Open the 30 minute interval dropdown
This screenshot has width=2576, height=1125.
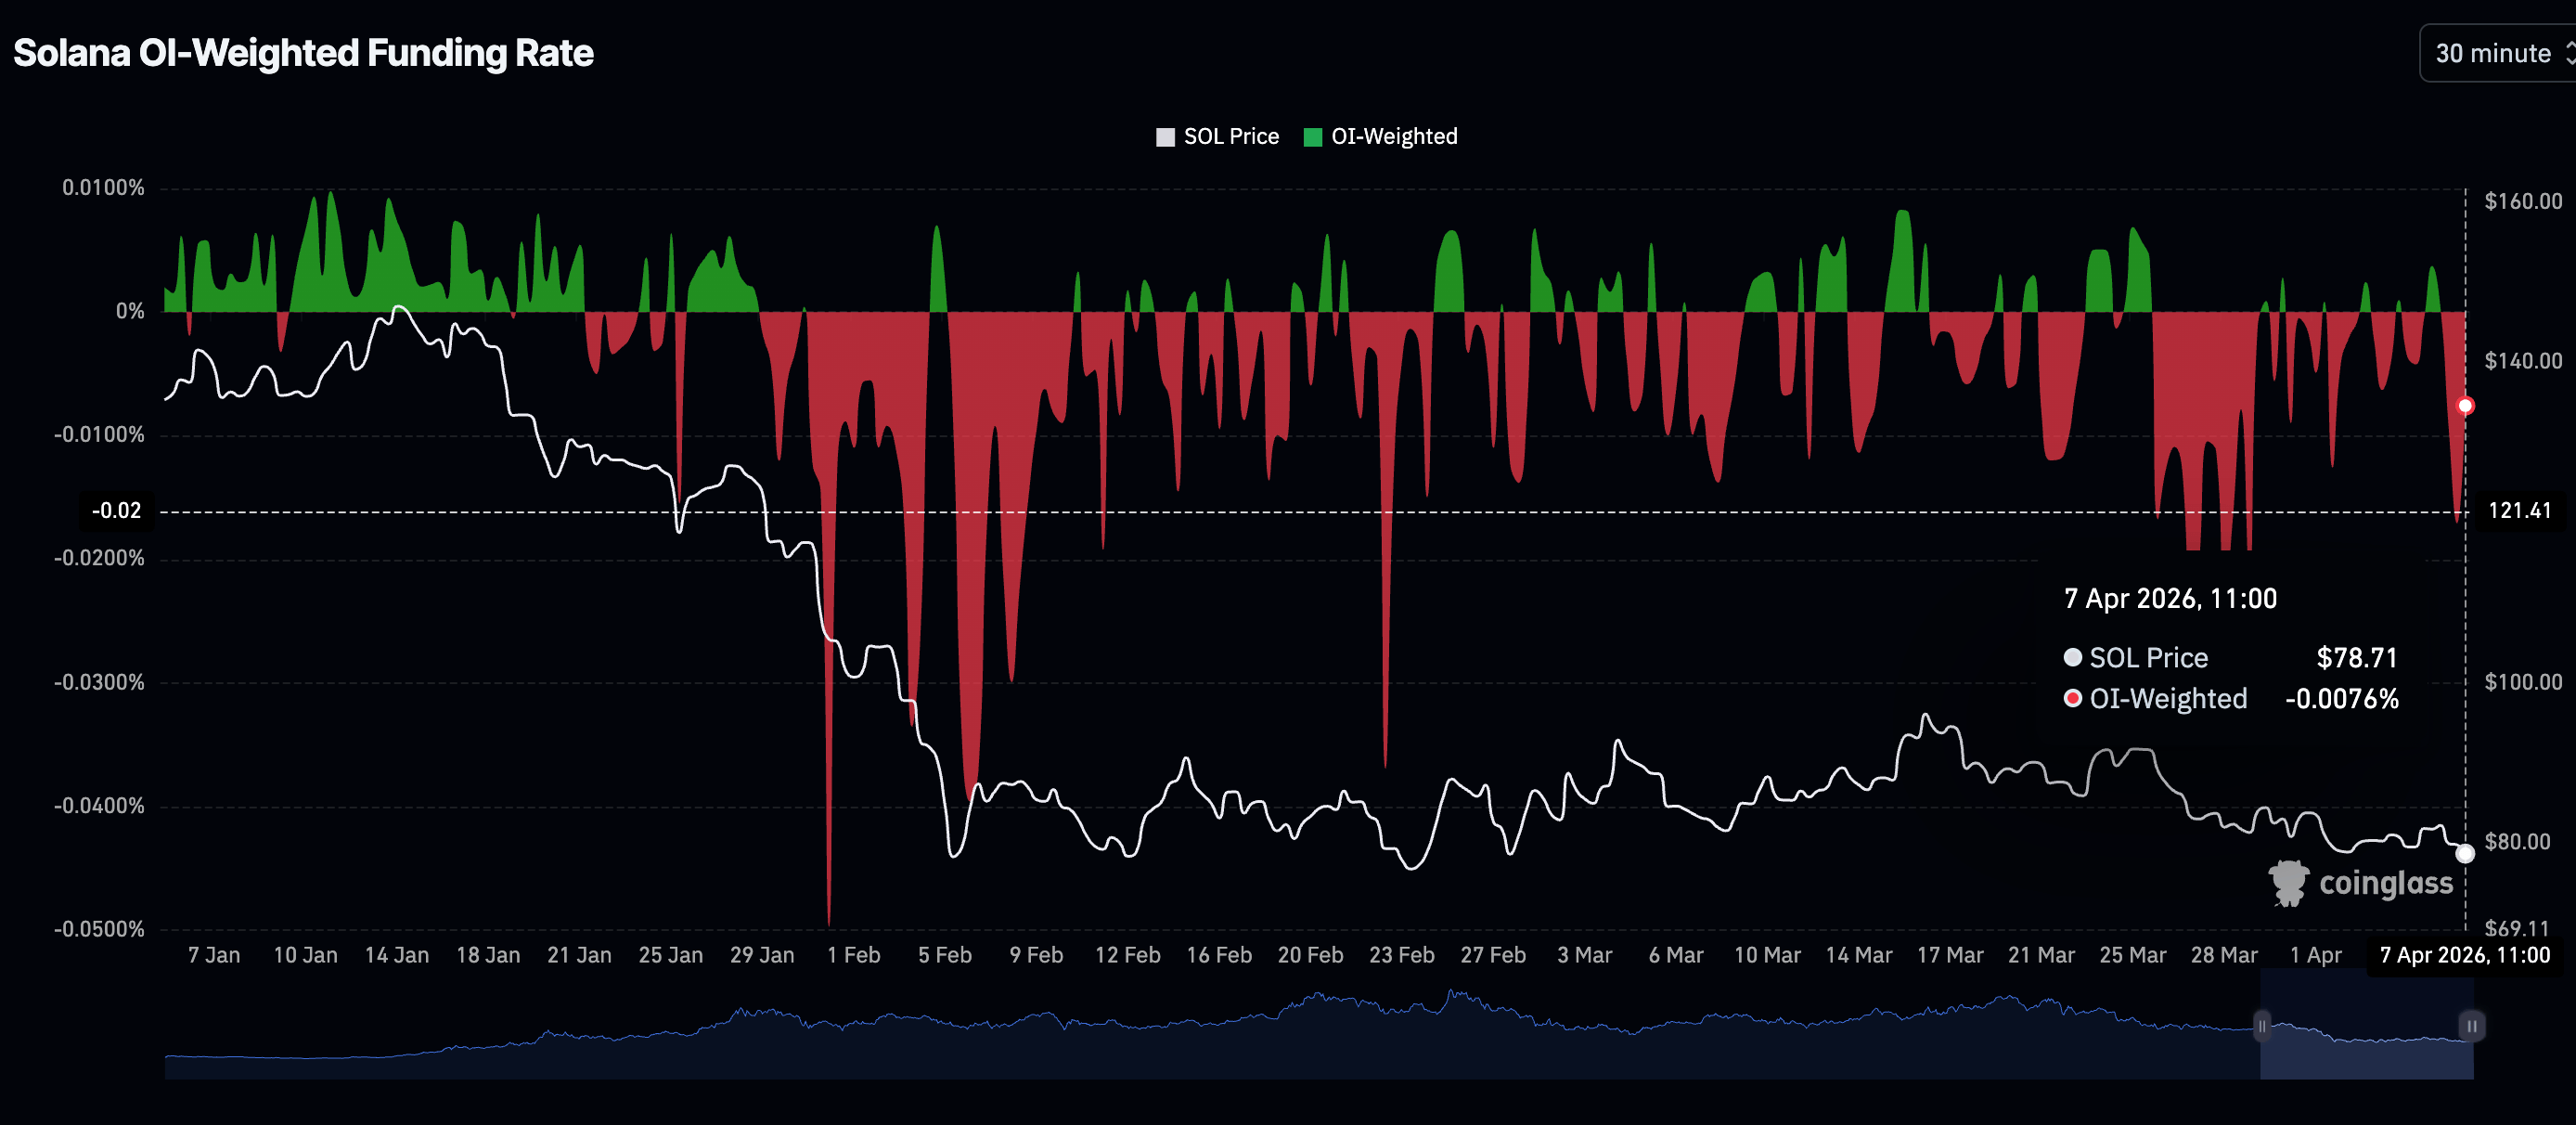pos(2492,53)
